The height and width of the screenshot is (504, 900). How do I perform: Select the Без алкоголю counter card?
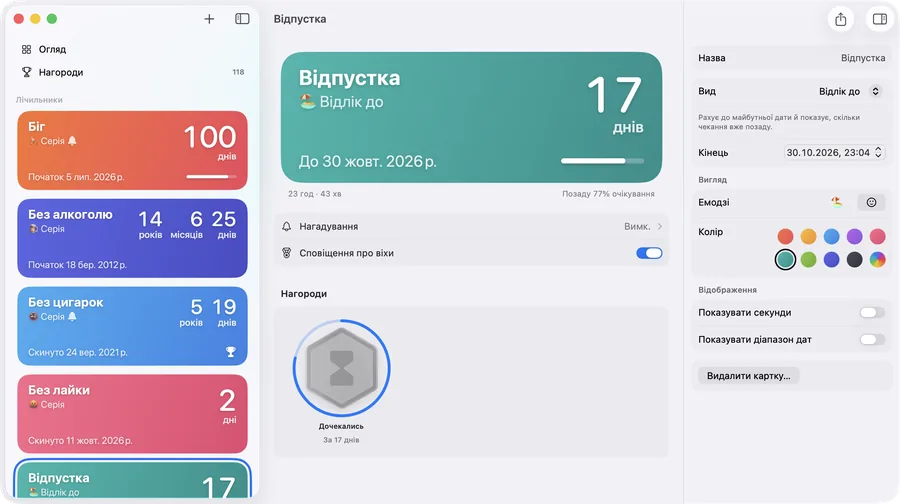pos(132,238)
